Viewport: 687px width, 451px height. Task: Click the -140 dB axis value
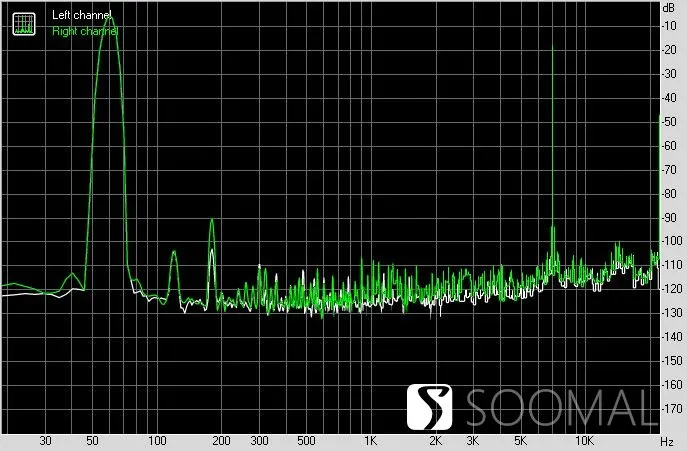671,337
